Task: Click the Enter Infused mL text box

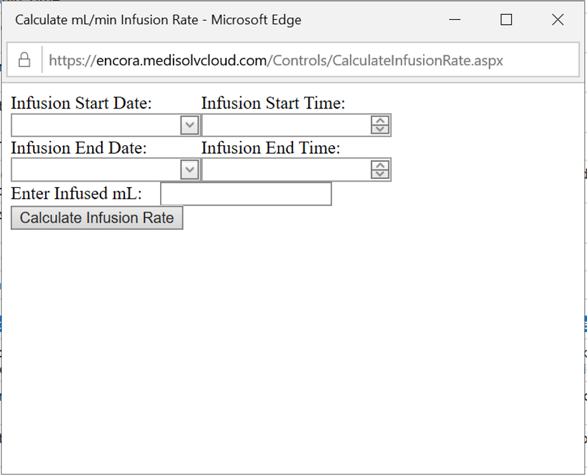Action: pos(246,194)
